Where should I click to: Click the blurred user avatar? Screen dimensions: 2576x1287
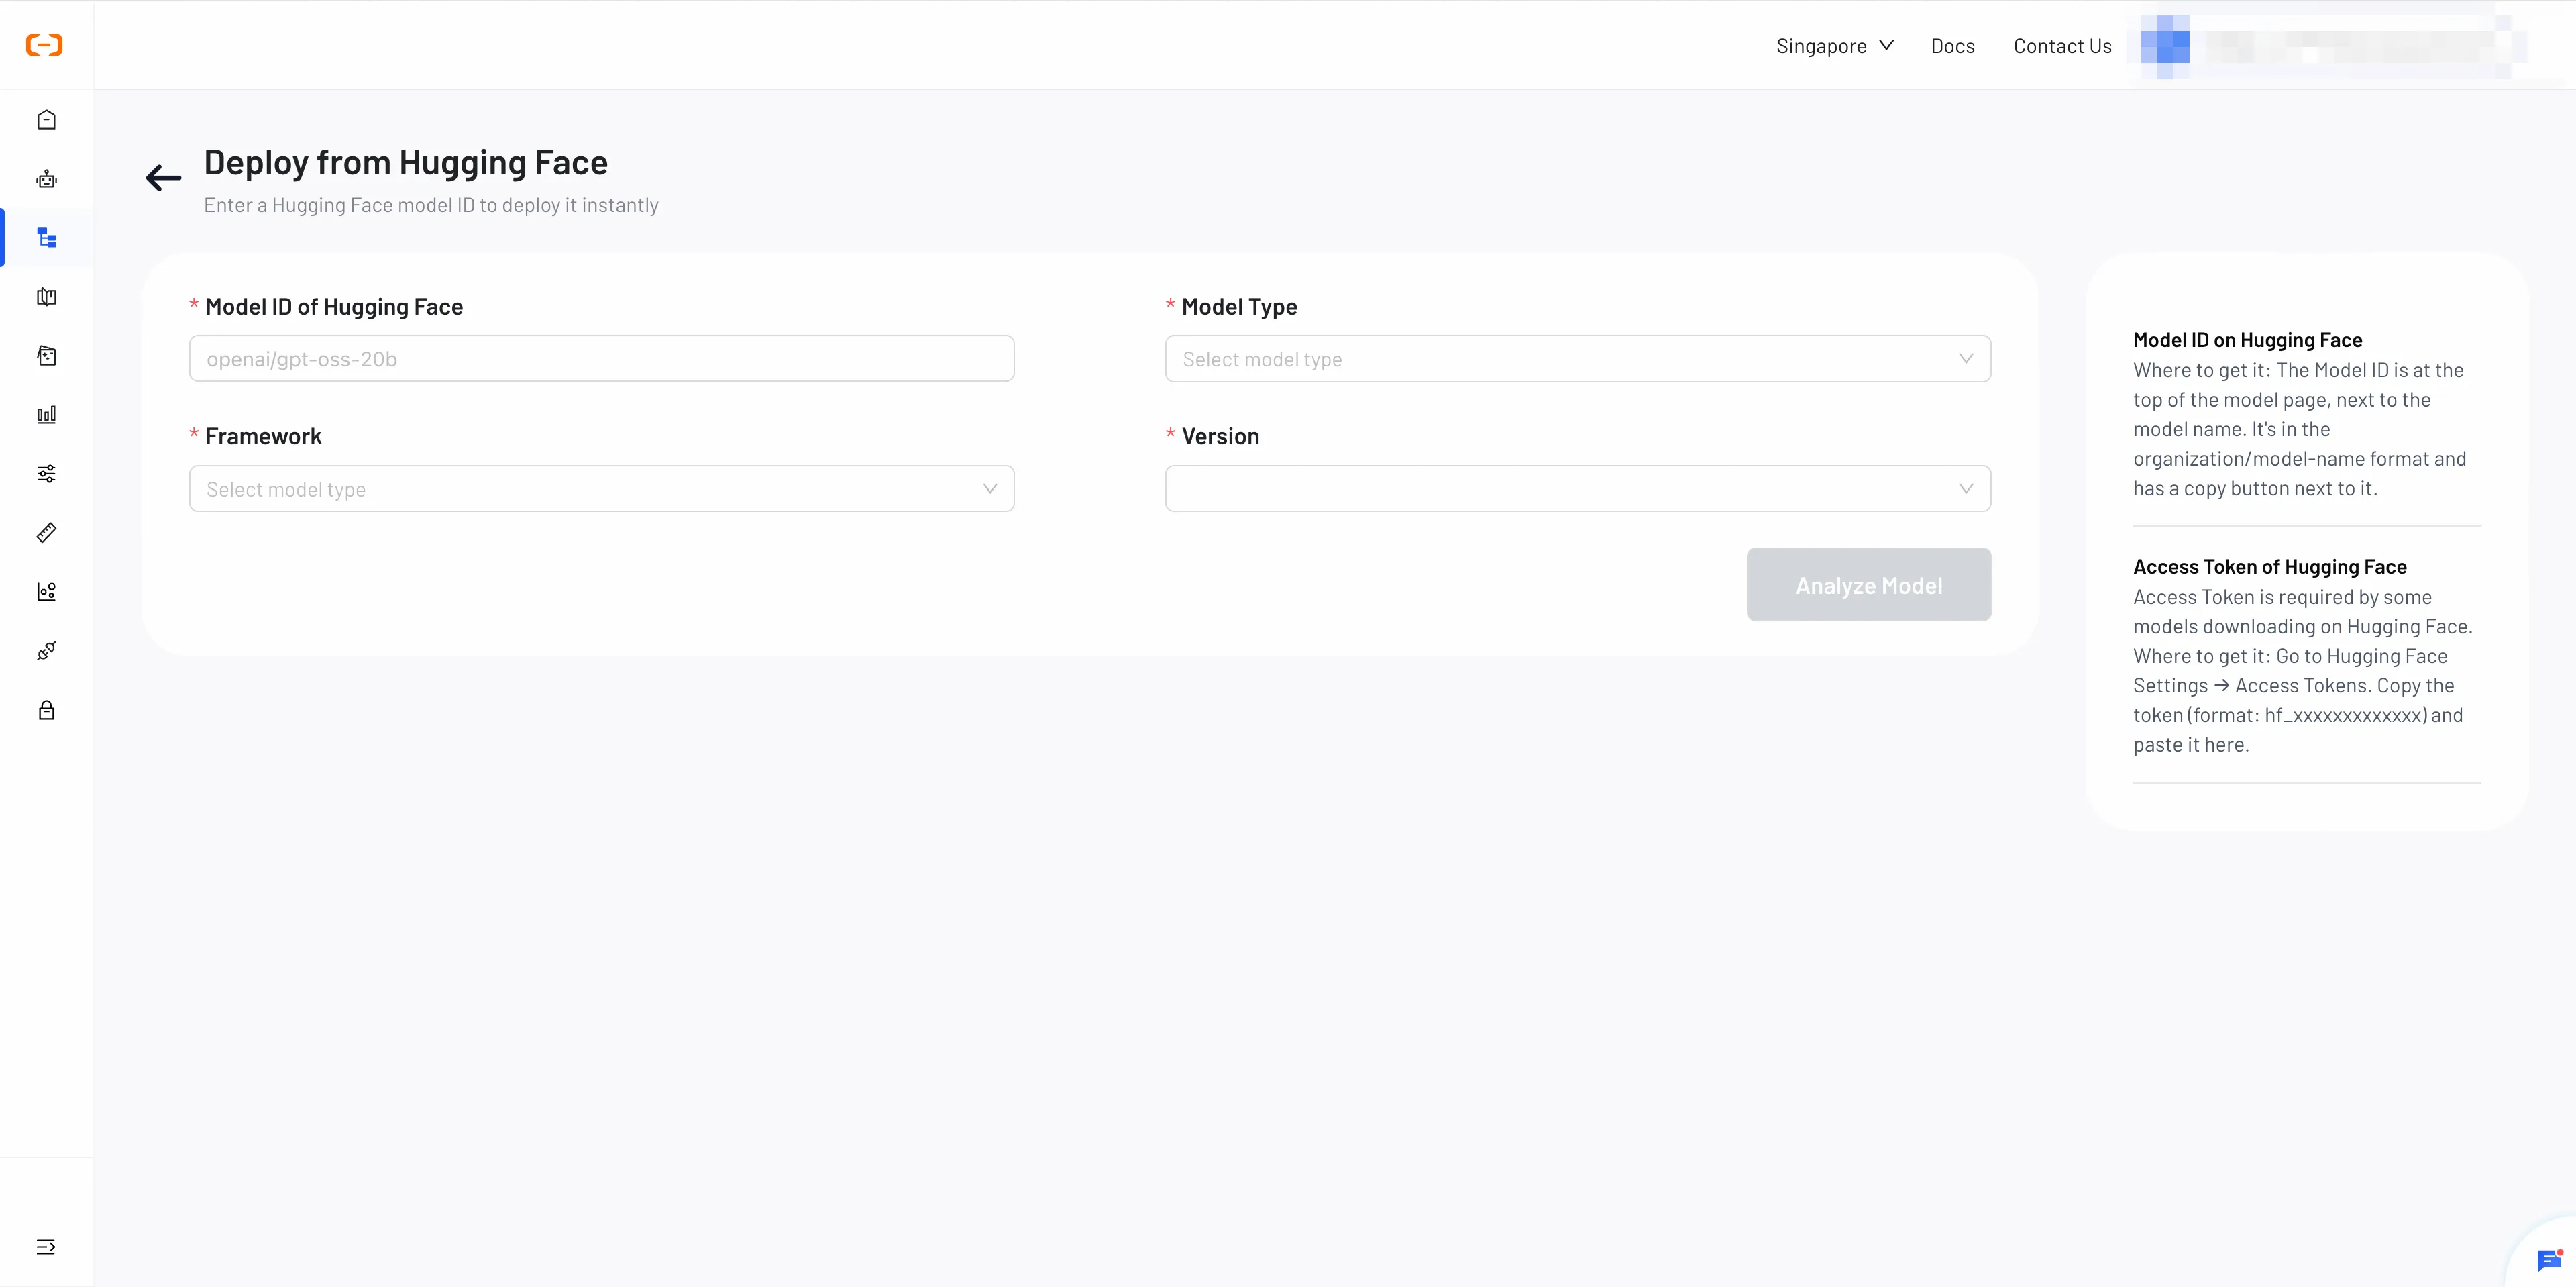2165,46
